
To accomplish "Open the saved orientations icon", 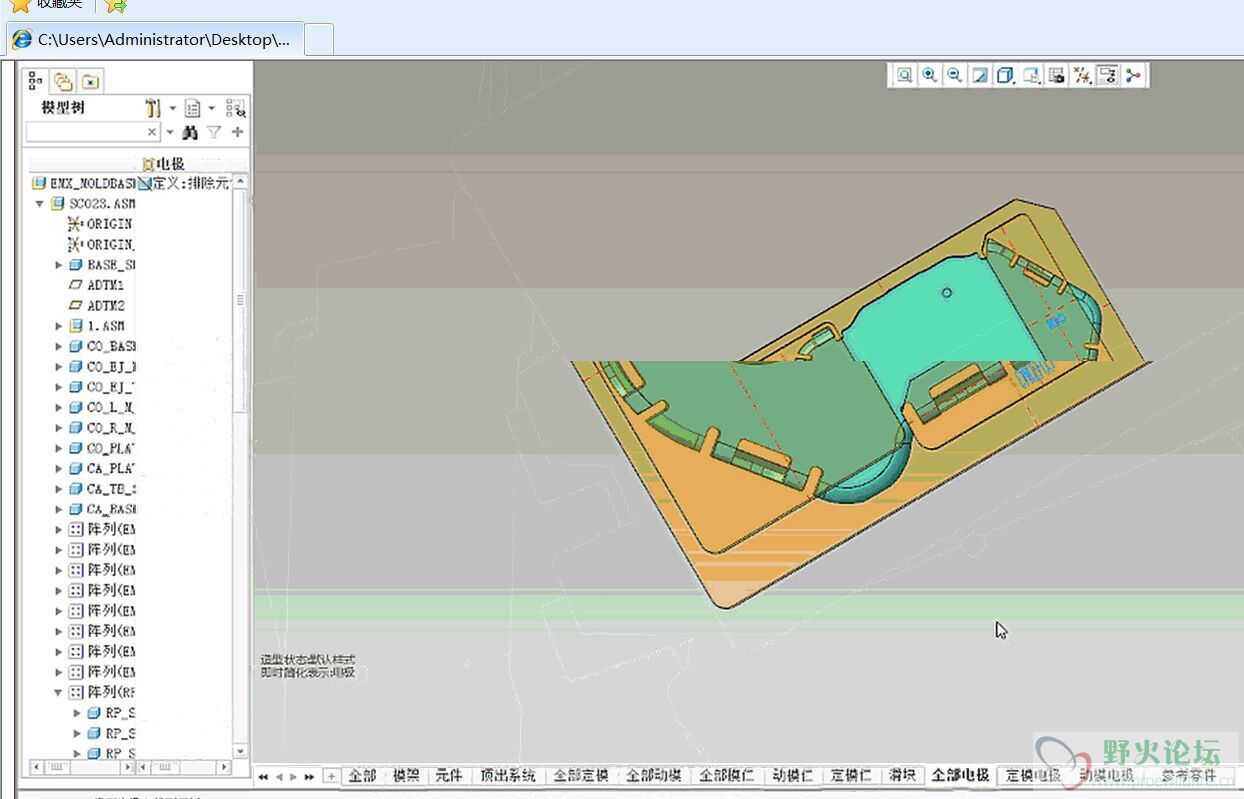I will click(x=1031, y=75).
